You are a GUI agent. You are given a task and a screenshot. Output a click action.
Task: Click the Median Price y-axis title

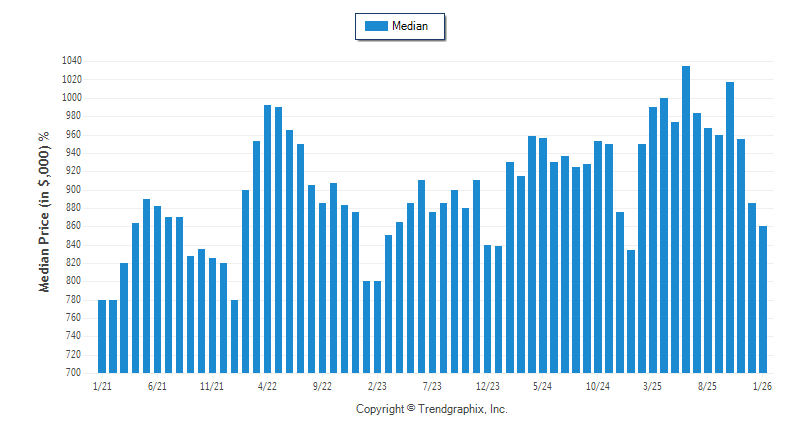click(44, 212)
